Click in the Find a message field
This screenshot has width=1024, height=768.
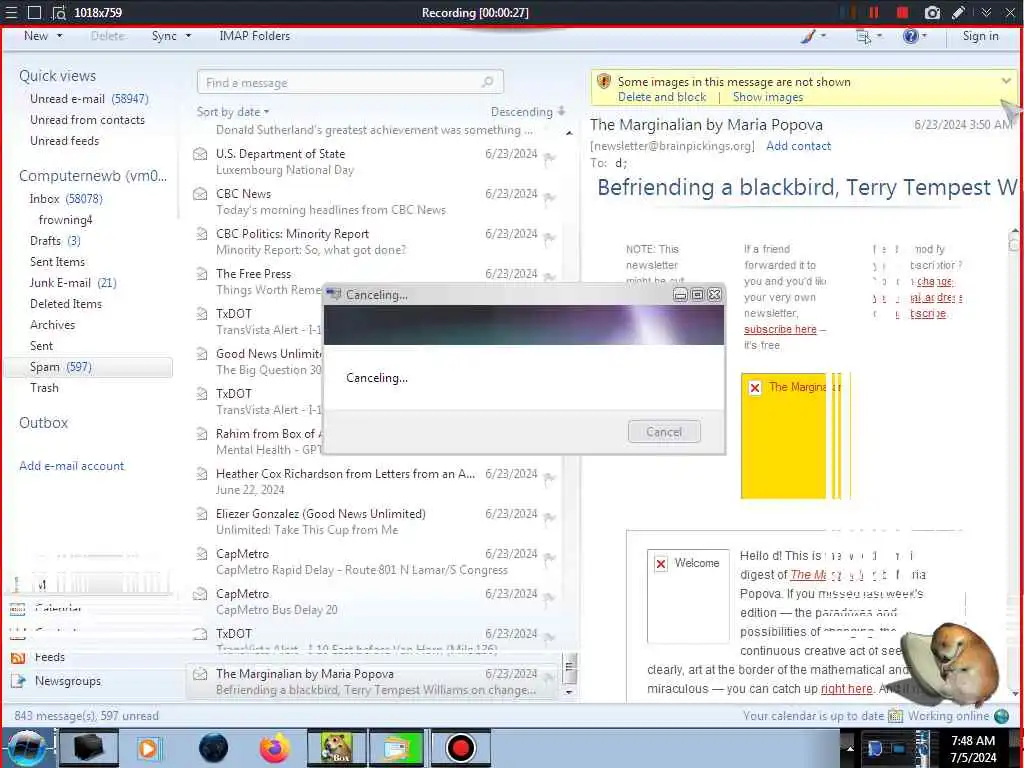(x=350, y=82)
